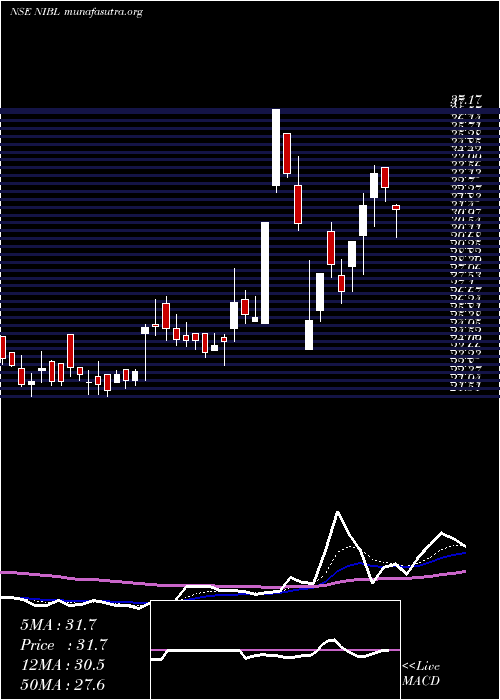Click the NSE NIBL munafasutra.org chart title
The image size is (500, 700).
coord(76,12)
